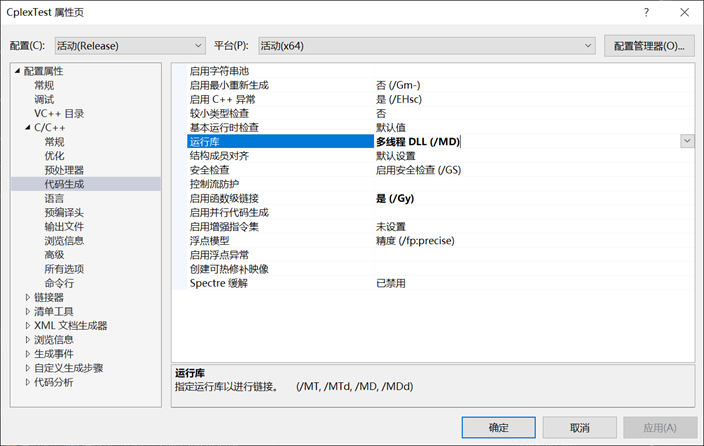Click the 已禁用 value for Spectre
Image resolution: width=704 pixels, height=446 pixels.
[391, 283]
